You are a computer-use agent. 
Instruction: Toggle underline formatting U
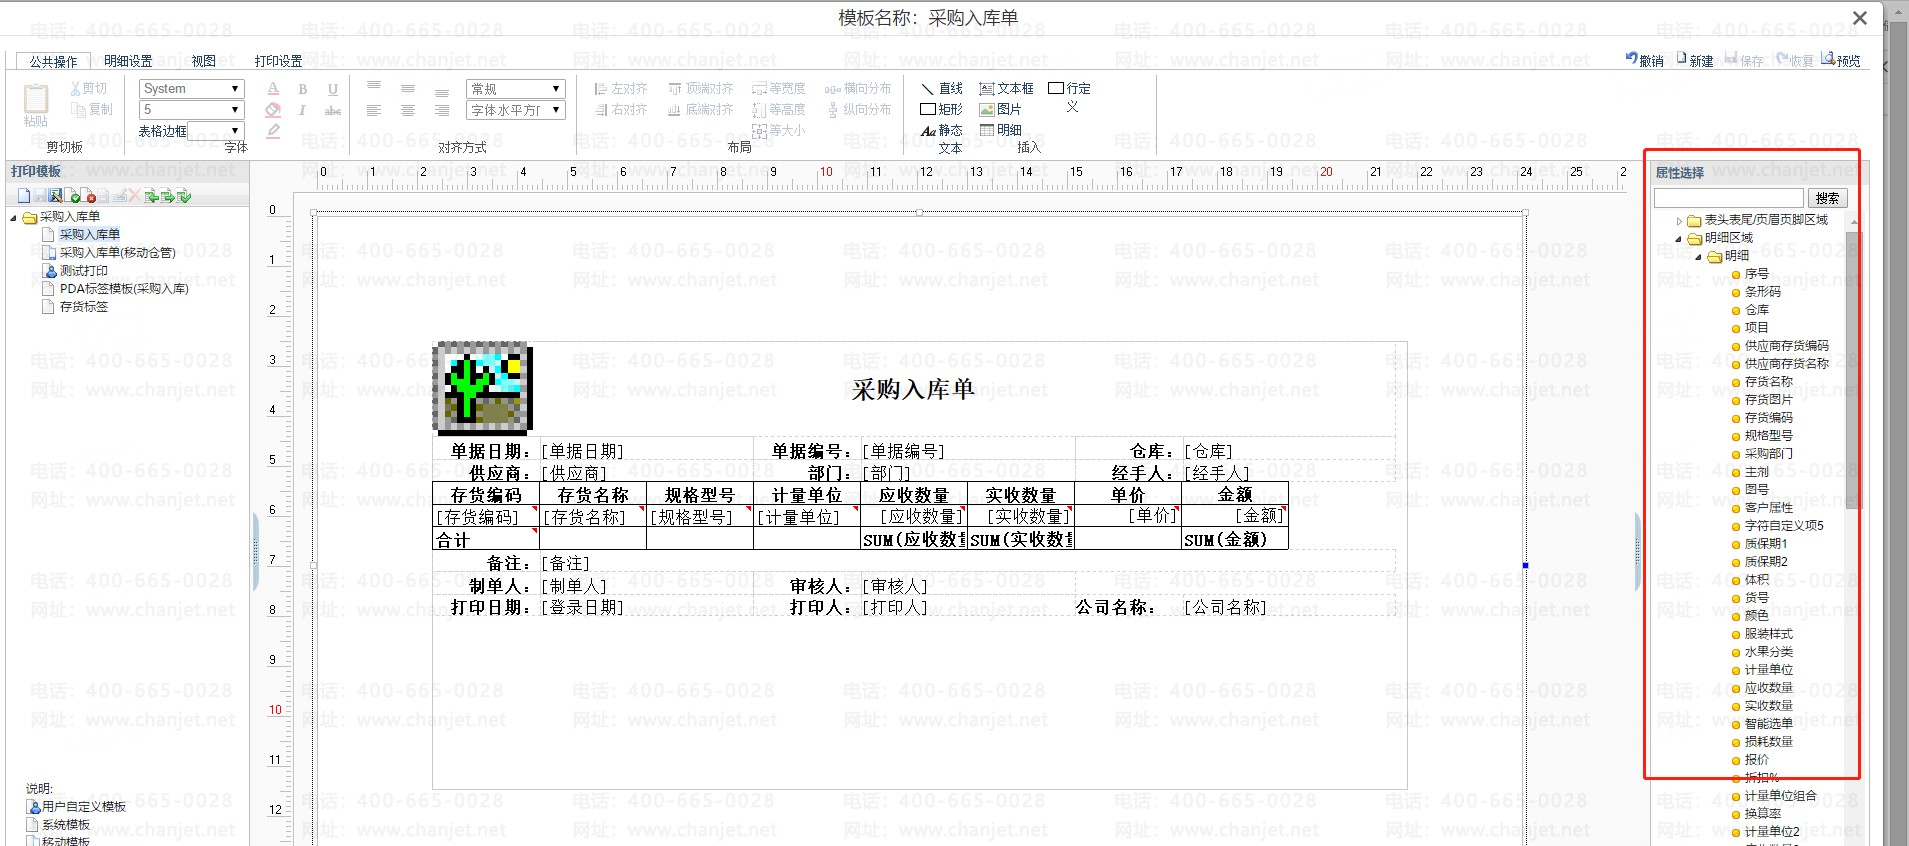(x=333, y=89)
